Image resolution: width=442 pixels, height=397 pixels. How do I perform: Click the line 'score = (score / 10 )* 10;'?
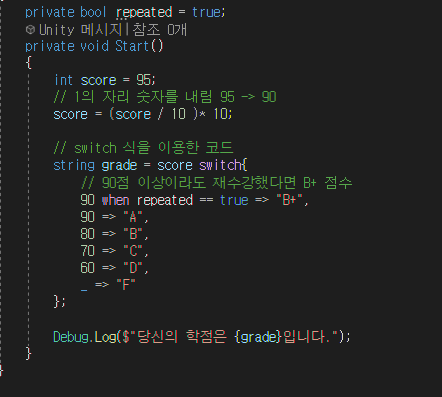(x=143, y=114)
